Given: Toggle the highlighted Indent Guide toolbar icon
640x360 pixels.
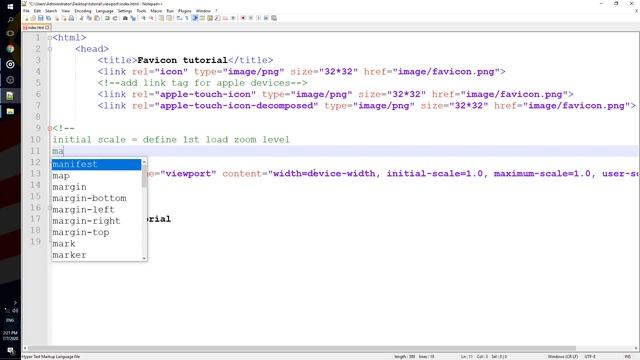Looking at the screenshot, I should (196, 18).
